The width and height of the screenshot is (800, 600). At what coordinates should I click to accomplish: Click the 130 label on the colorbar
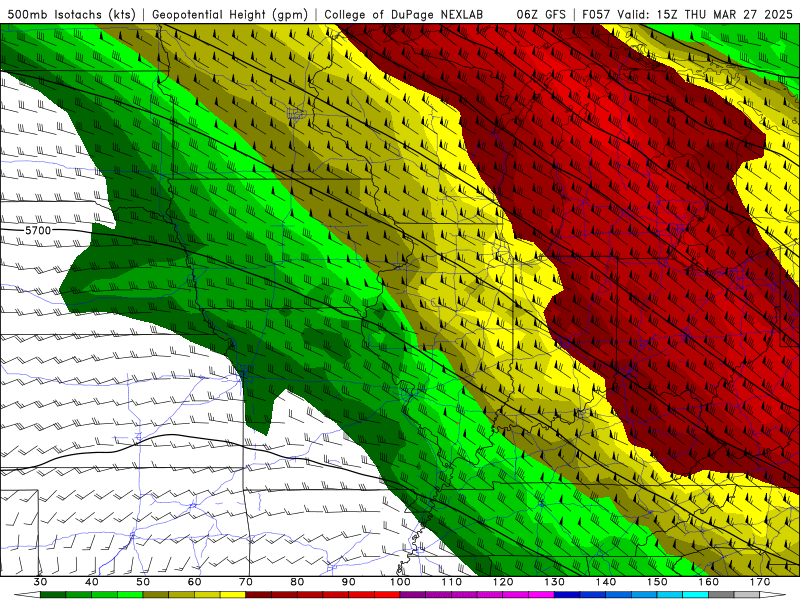[555, 582]
